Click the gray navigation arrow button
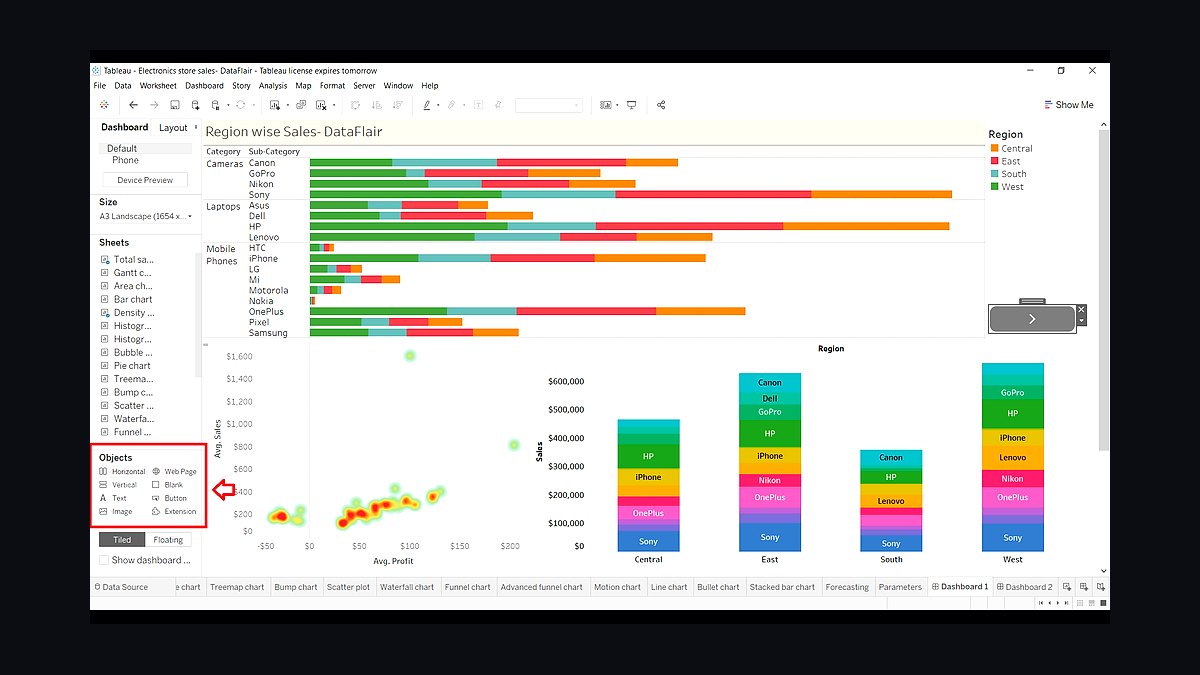The height and width of the screenshot is (675, 1200). click(1032, 318)
